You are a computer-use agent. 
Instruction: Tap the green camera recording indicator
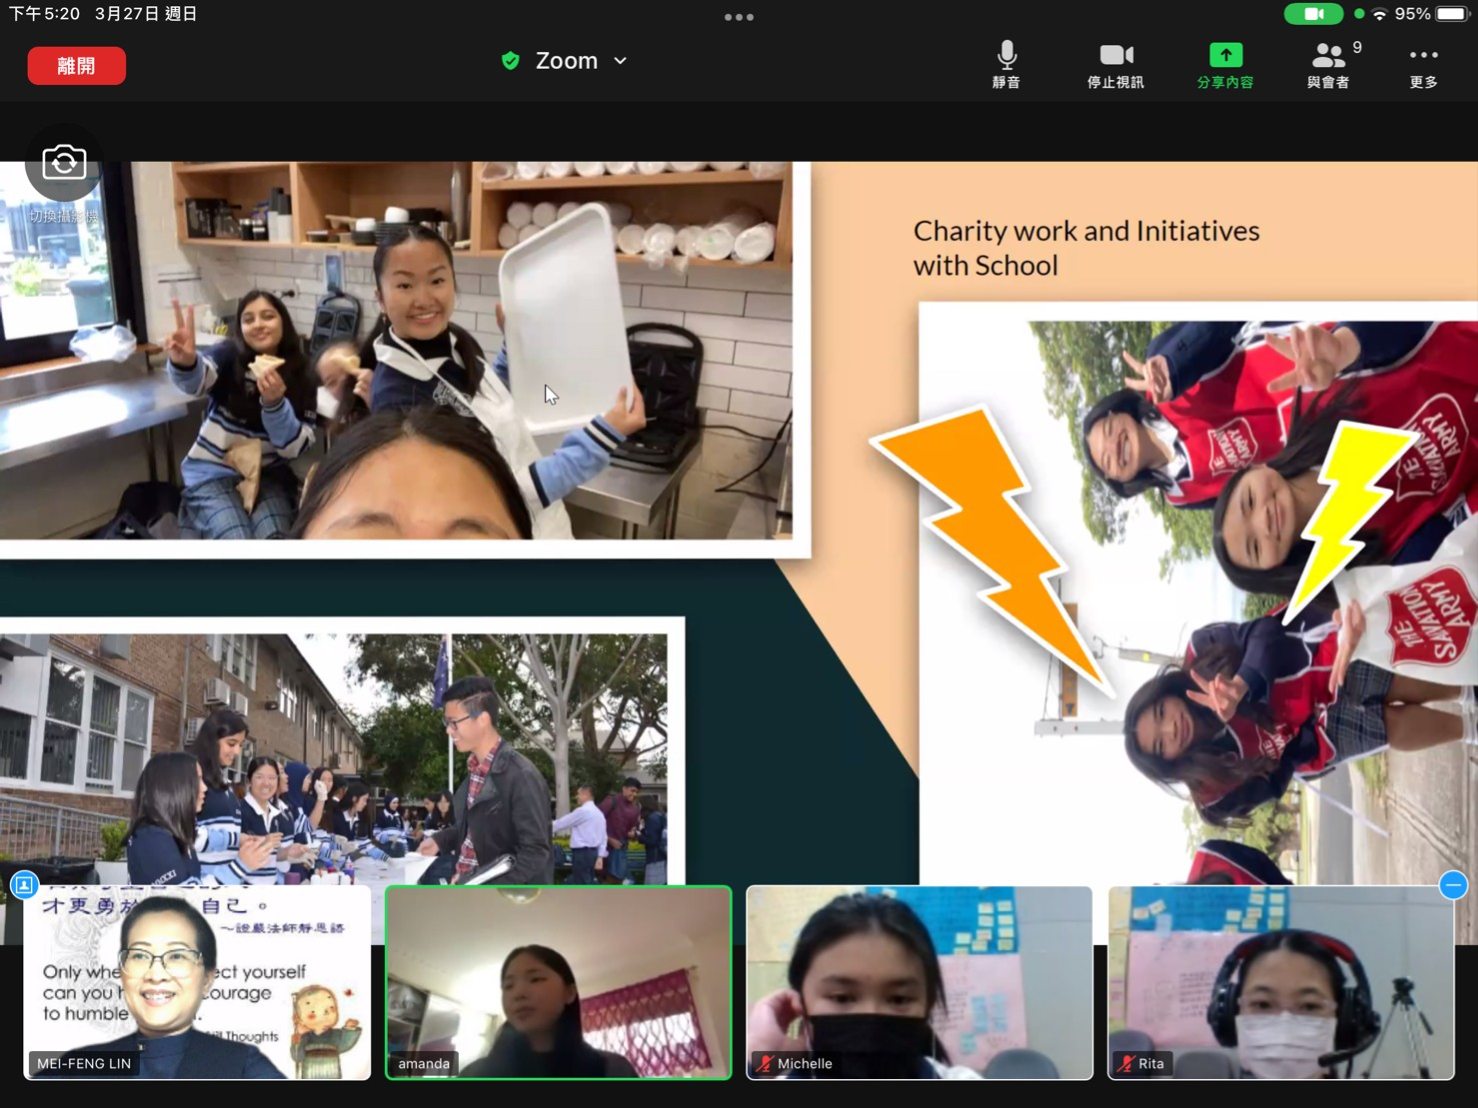point(1313,14)
